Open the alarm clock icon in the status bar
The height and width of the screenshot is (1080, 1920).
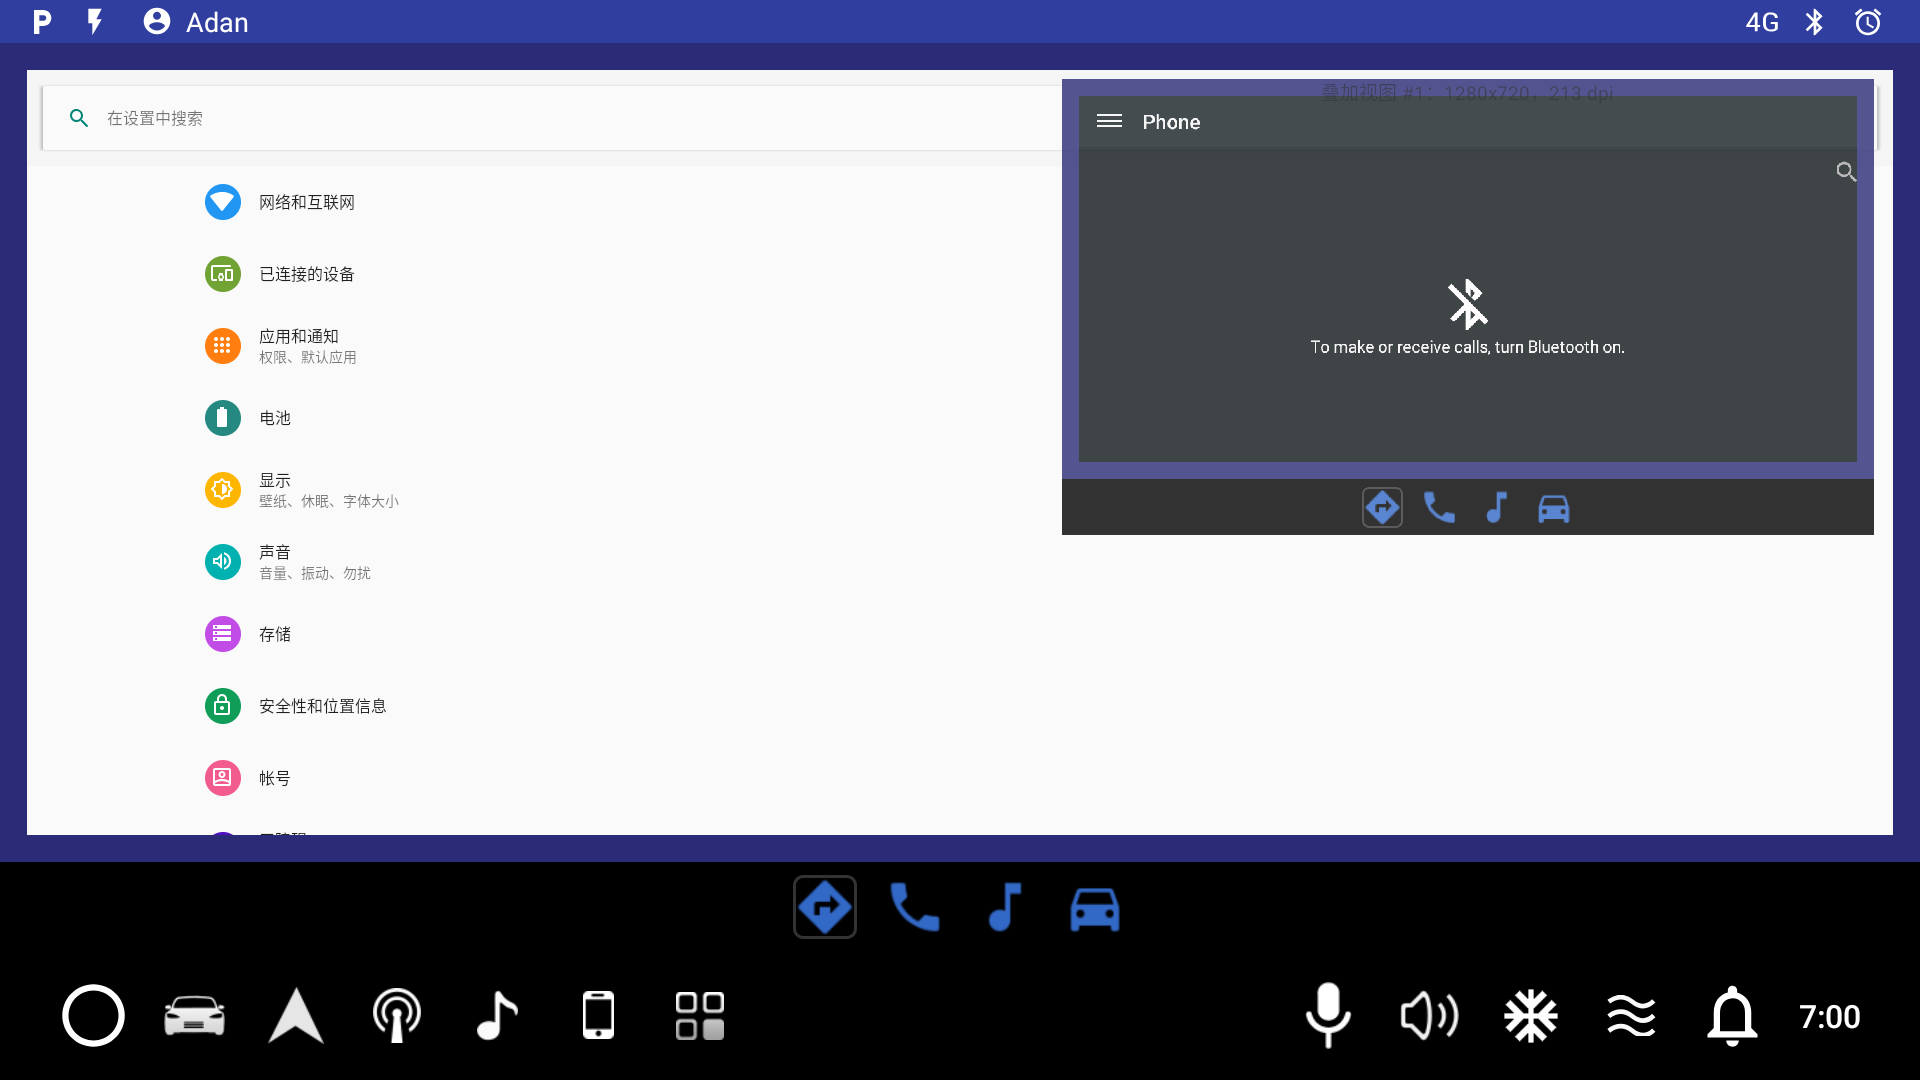1868,21
